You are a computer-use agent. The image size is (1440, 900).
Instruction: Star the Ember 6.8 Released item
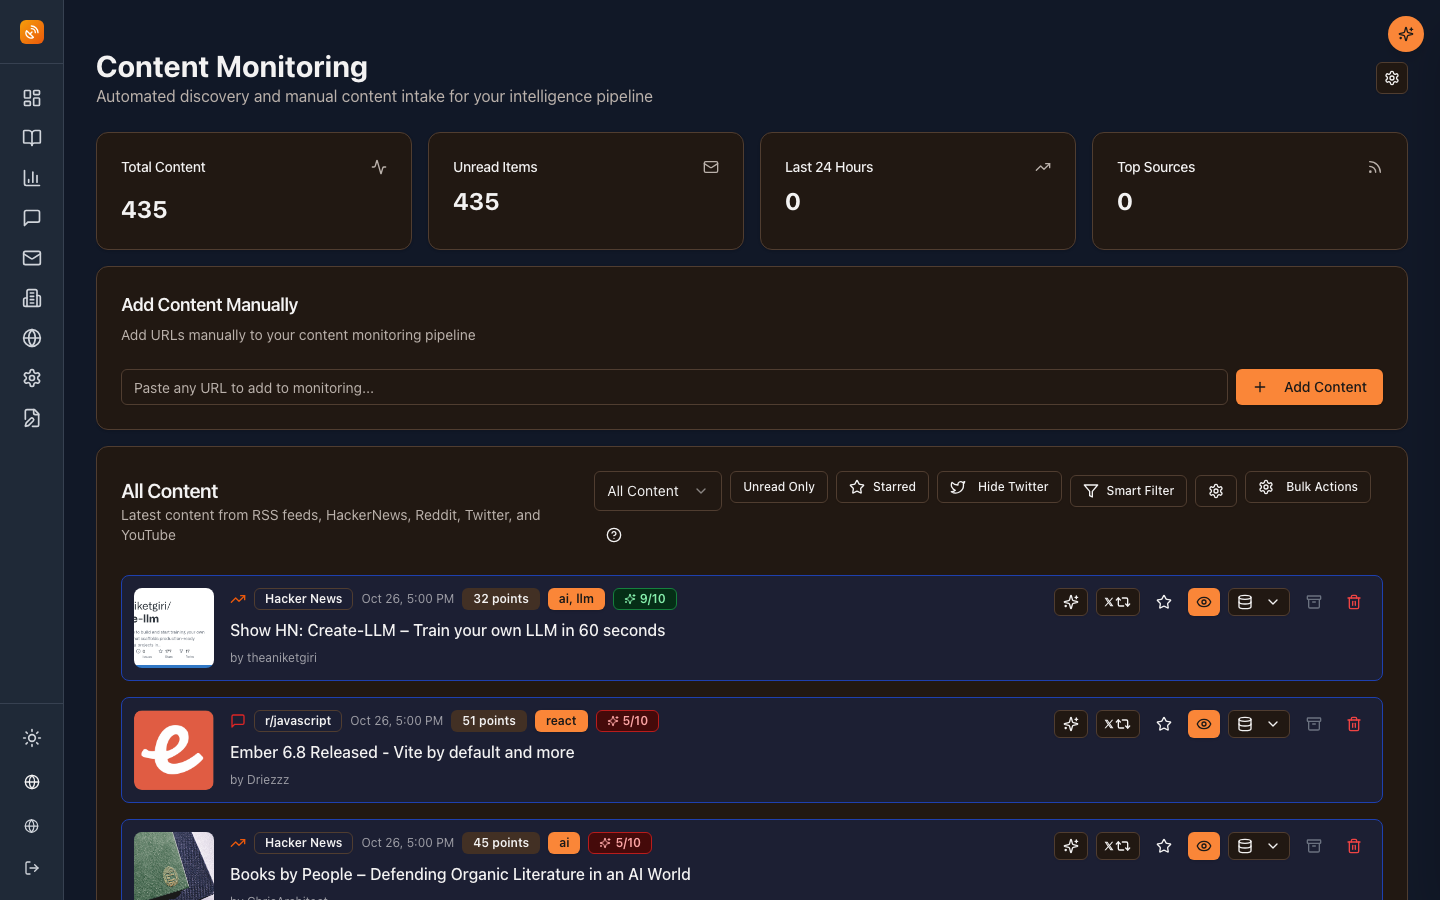pos(1163,723)
